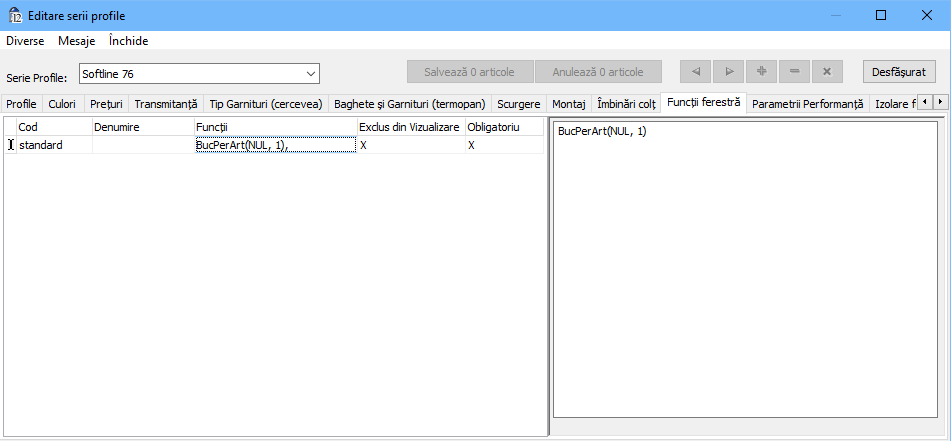Image resolution: width=951 pixels, height=441 pixels.
Task: Click the Anulează 0 articole button
Action: (x=598, y=72)
